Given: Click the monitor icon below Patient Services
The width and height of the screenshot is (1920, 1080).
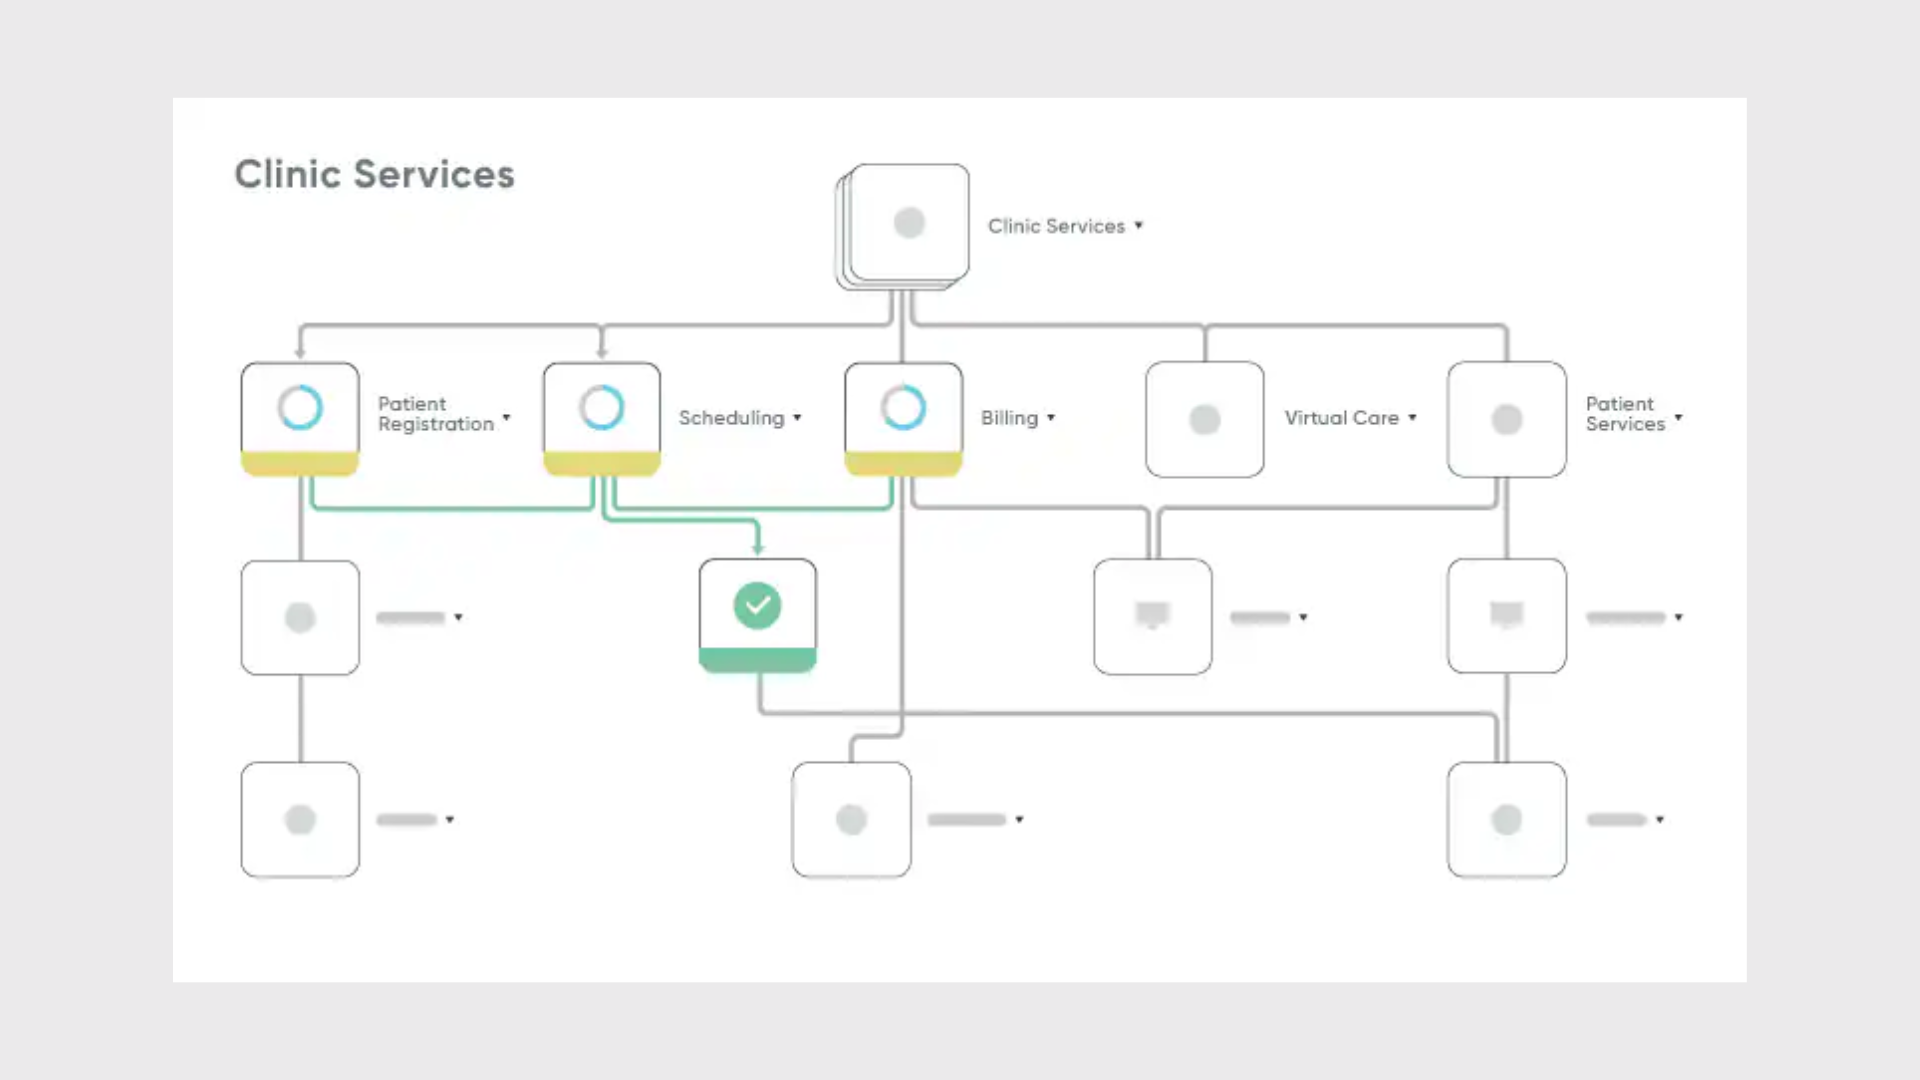Looking at the screenshot, I should (1507, 615).
